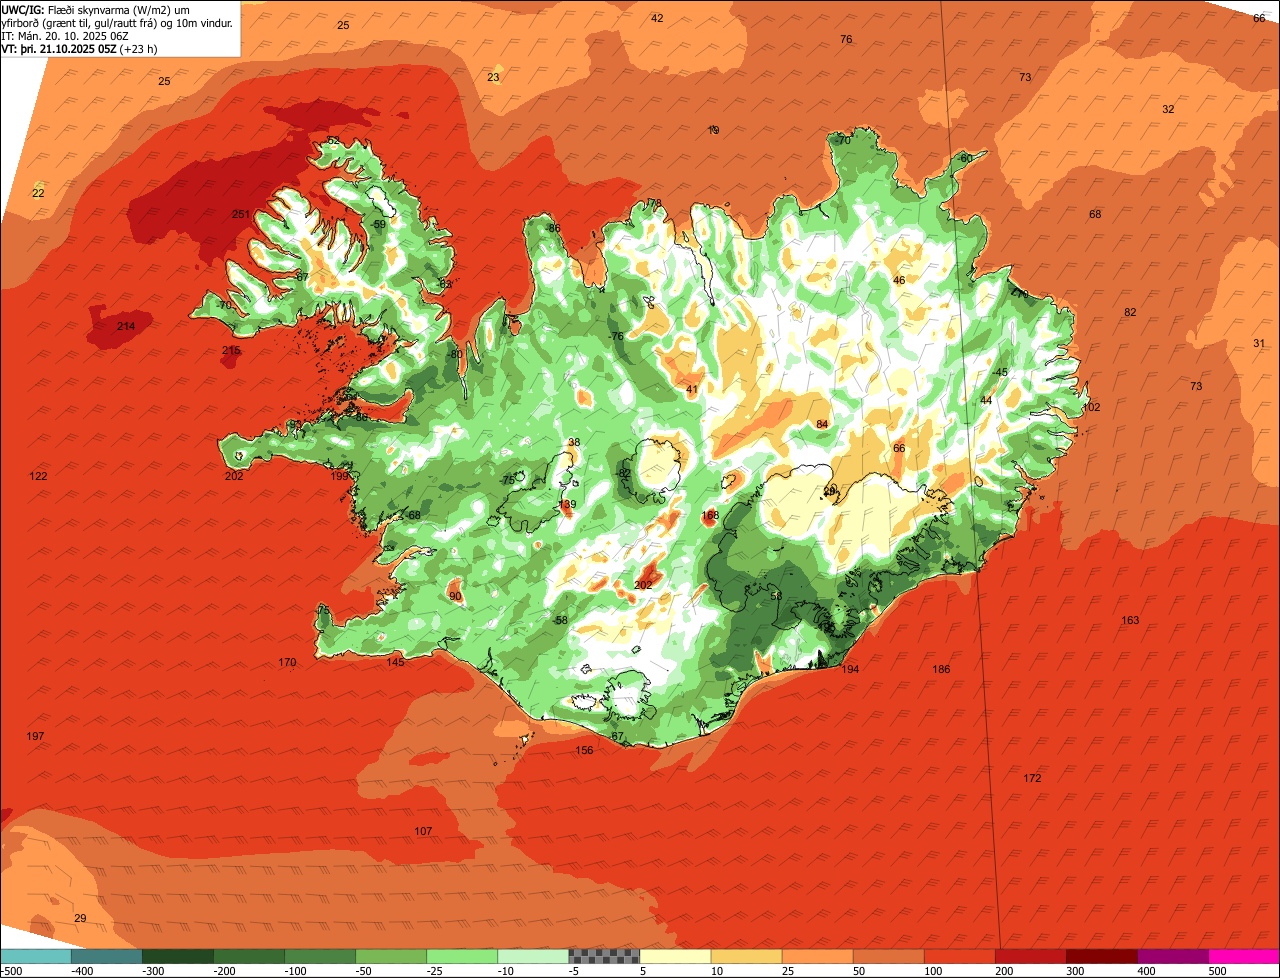Click the value 170 southwest of Iceland
The width and height of the screenshot is (1280, 978).
[x=287, y=663]
